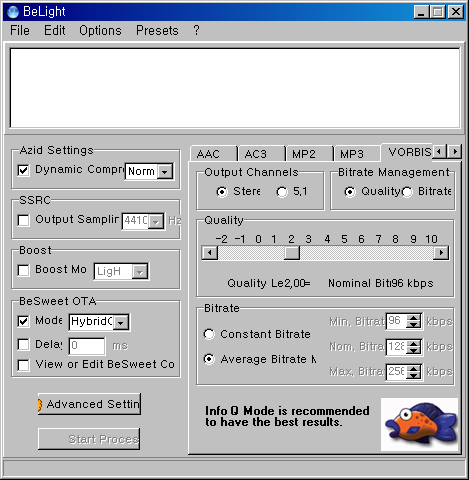Toggle the BeSweet OTA Mode checkbox
The height and width of the screenshot is (480, 469).
(x=23, y=321)
